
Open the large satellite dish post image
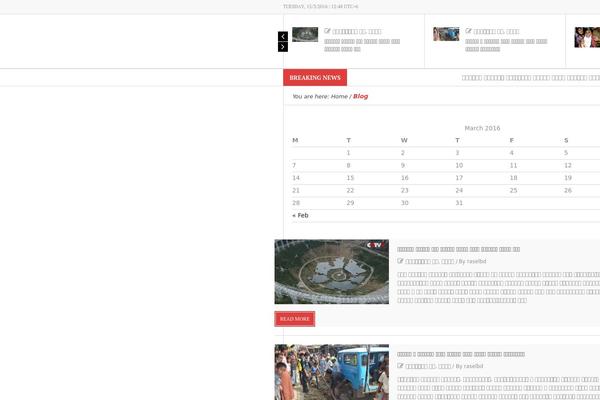[331, 271]
